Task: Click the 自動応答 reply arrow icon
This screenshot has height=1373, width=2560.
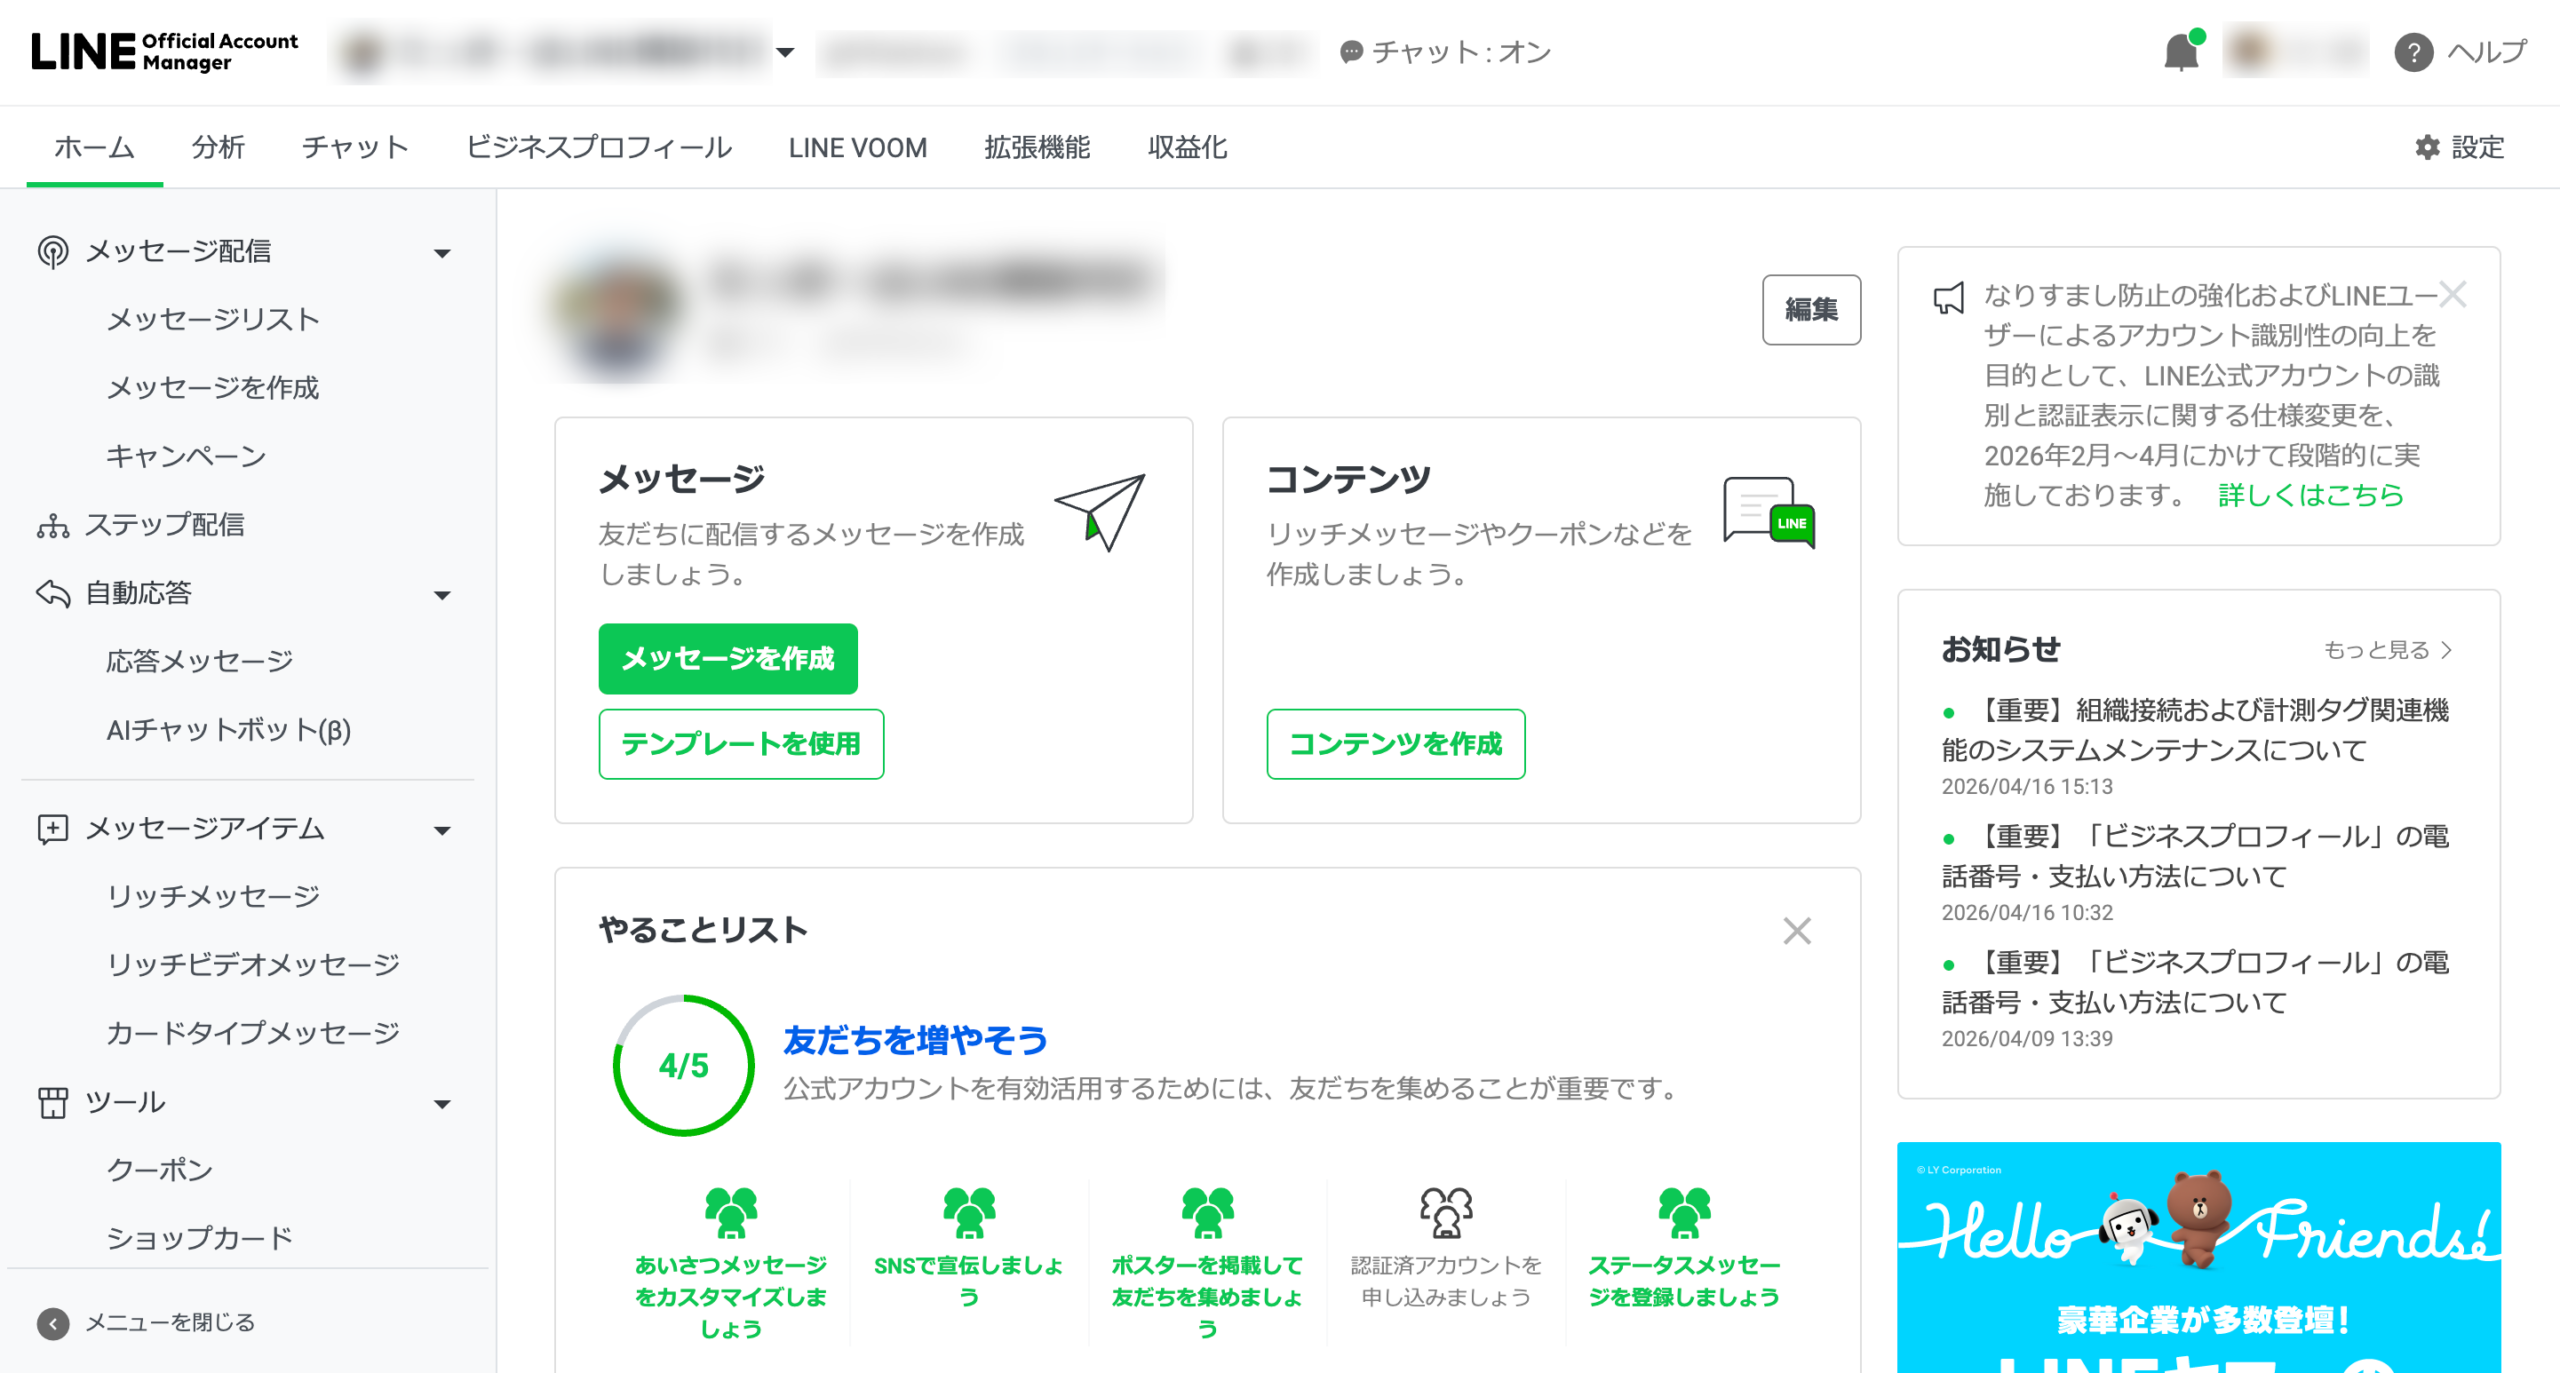Action: (x=53, y=593)
